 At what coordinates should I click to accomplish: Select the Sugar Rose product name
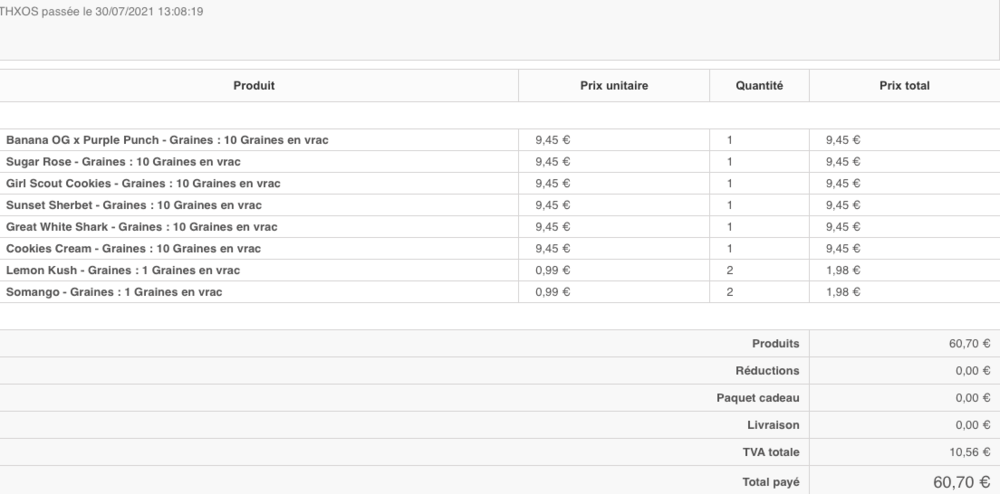click(x=123, y=162)
